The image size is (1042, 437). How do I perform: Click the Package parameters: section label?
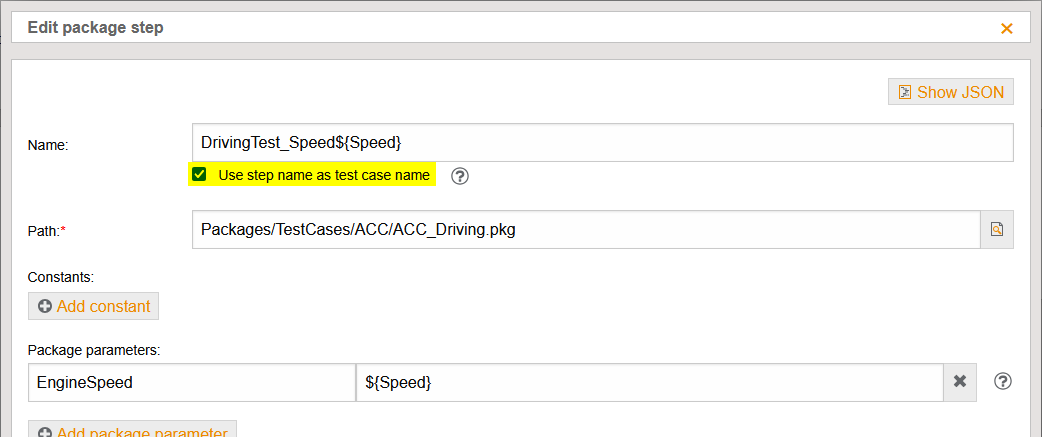(x=95, y=350)
